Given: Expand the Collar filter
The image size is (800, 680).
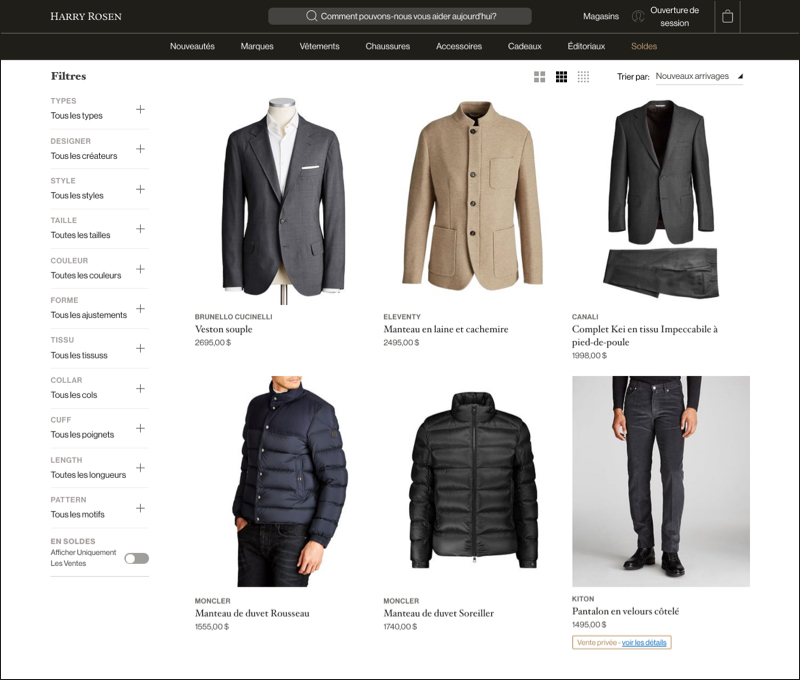Looking at the screenshot, I should tap(140, 389).
